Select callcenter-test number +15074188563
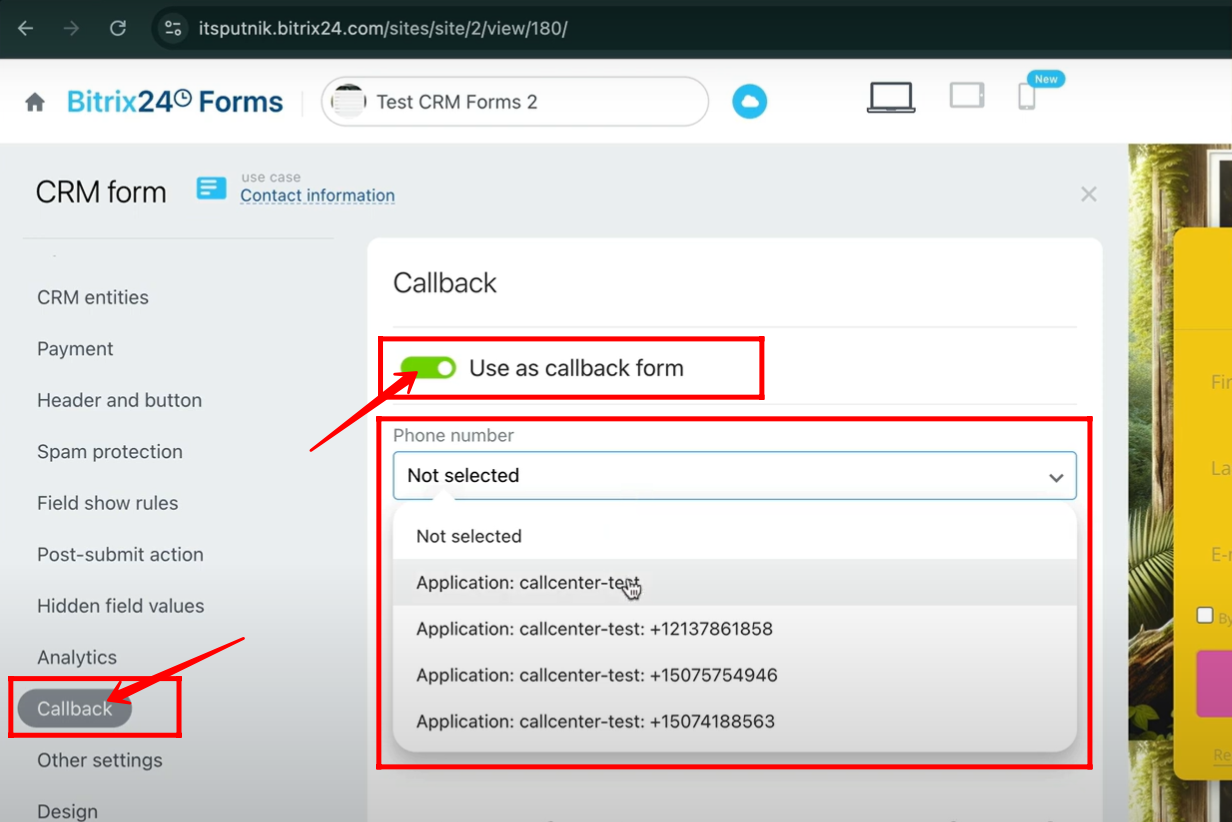The height and width of the screenshot is (822, 1232). 735,721
